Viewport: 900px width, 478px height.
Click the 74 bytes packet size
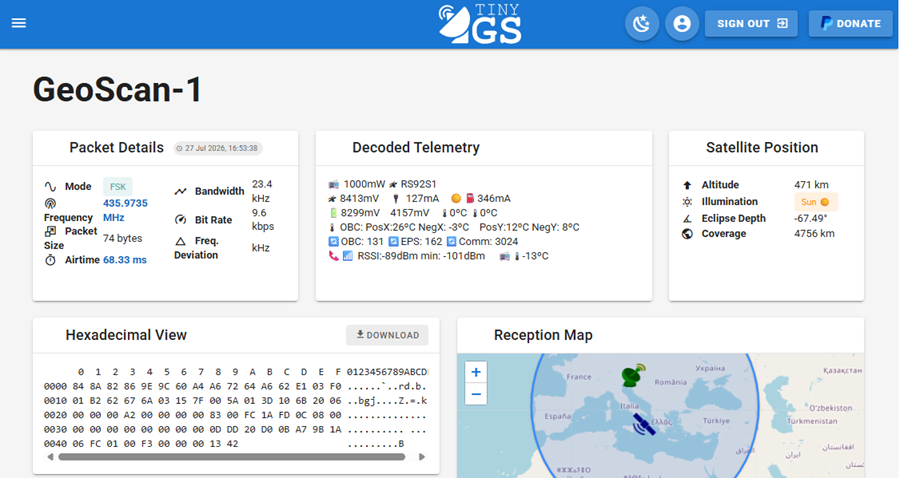(x=122, y=238)
